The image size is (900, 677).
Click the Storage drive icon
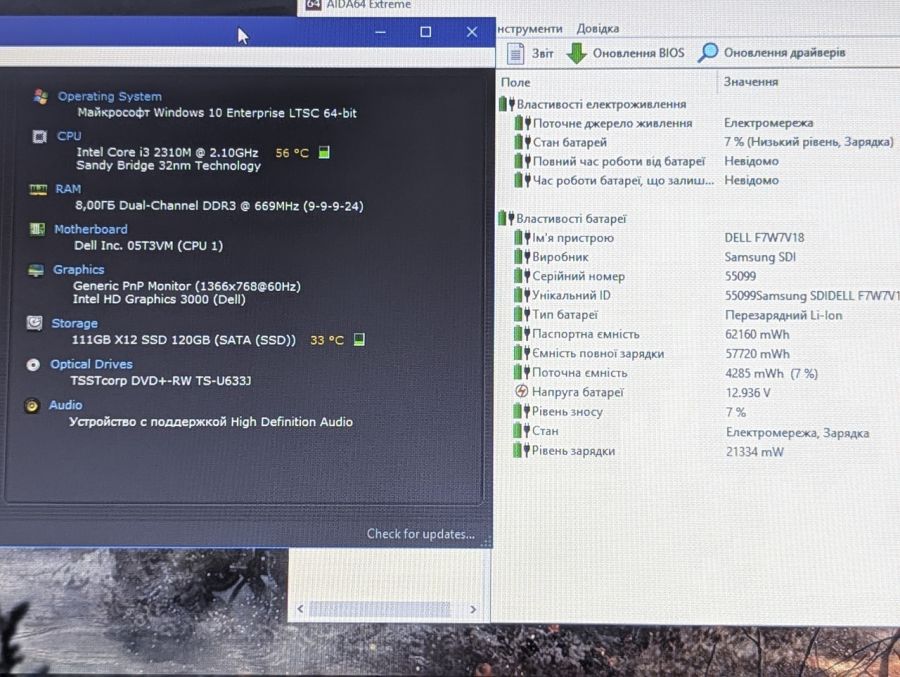34,323
